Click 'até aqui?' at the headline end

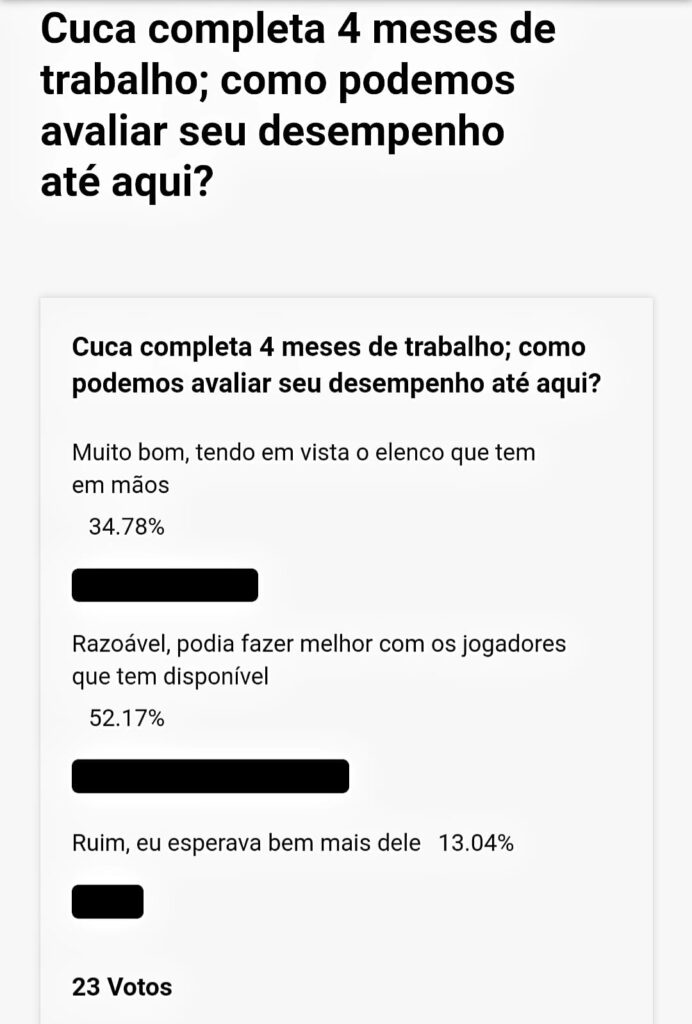click(127, 182)
